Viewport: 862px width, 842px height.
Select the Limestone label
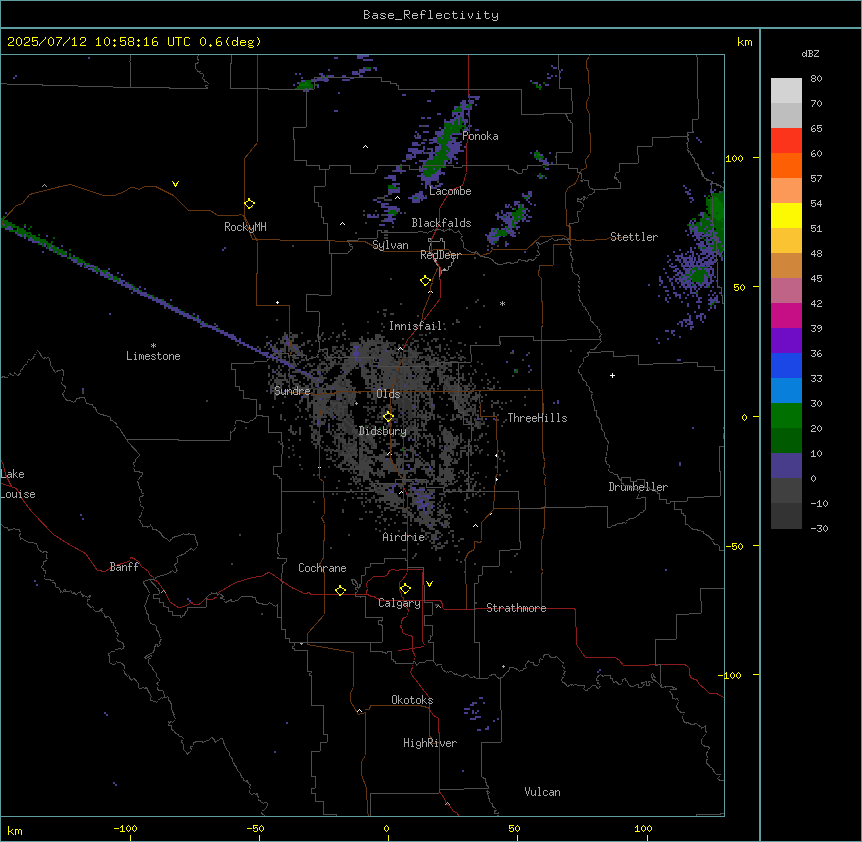click(153, 356)
